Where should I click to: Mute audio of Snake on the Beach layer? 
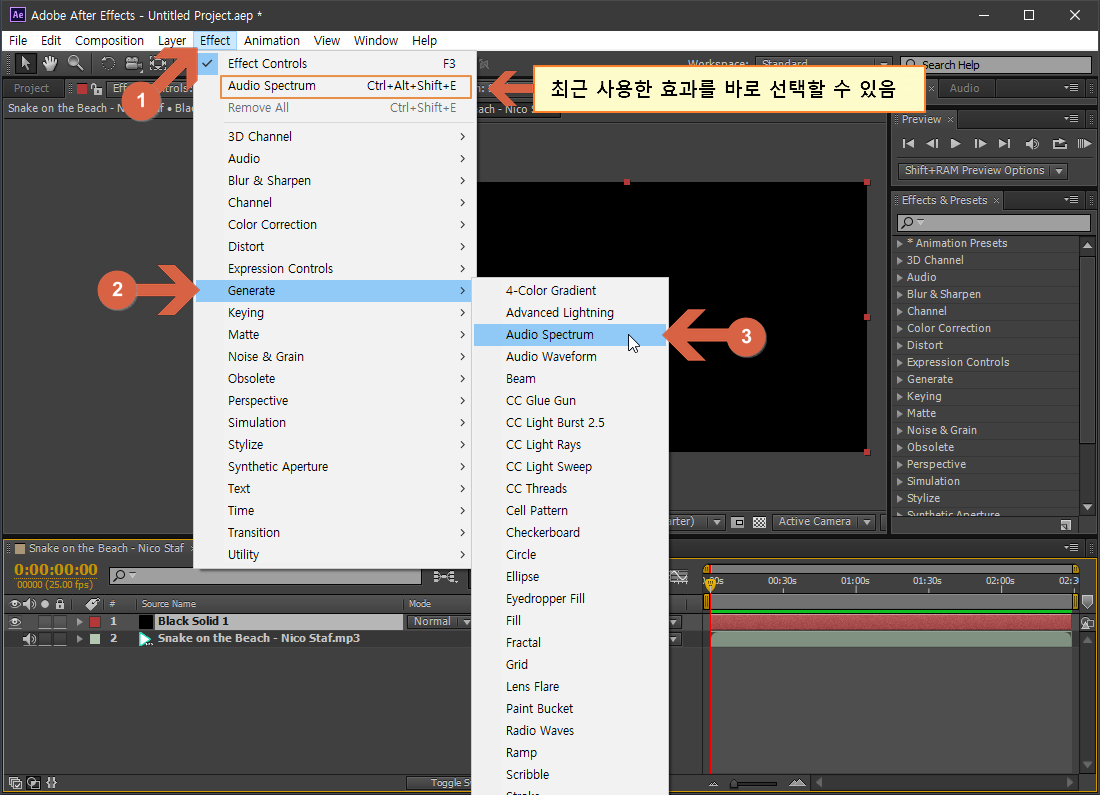click(x=29, y=639)
